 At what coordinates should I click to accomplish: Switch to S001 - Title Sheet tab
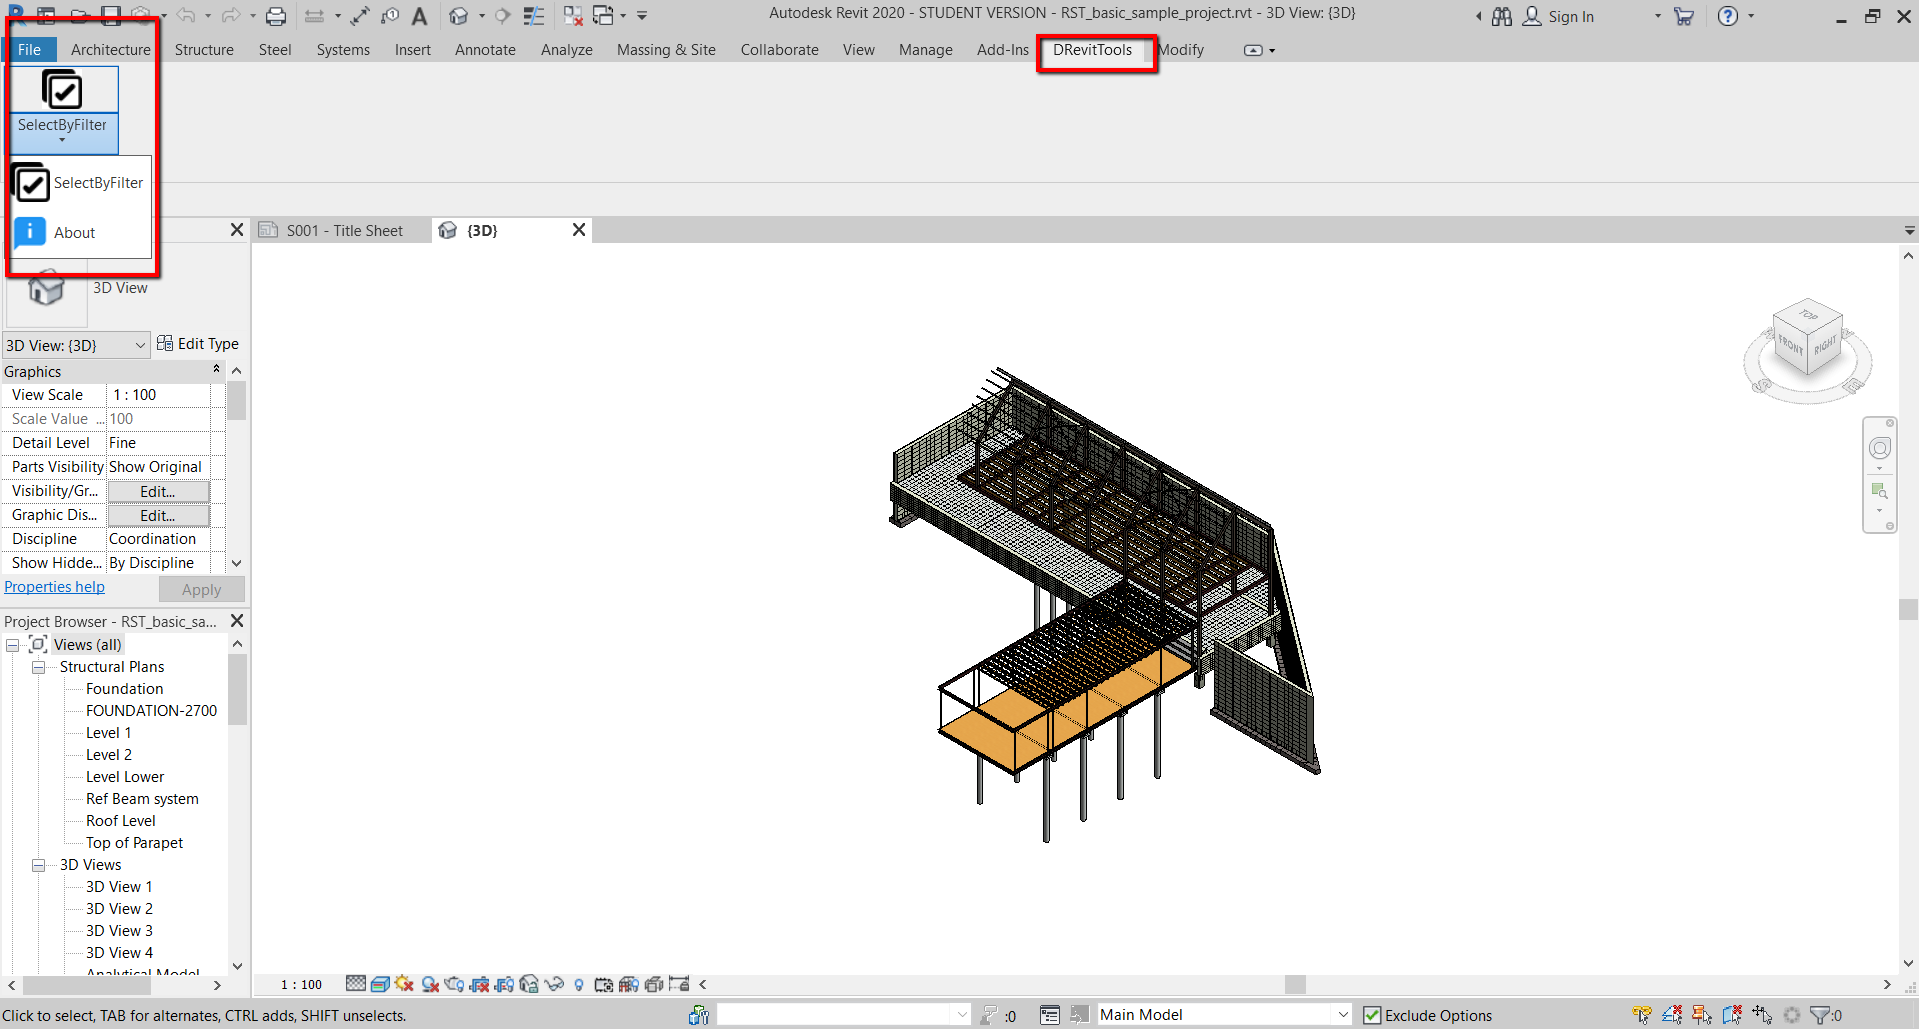pyautogui.click(x=343, y=231)
